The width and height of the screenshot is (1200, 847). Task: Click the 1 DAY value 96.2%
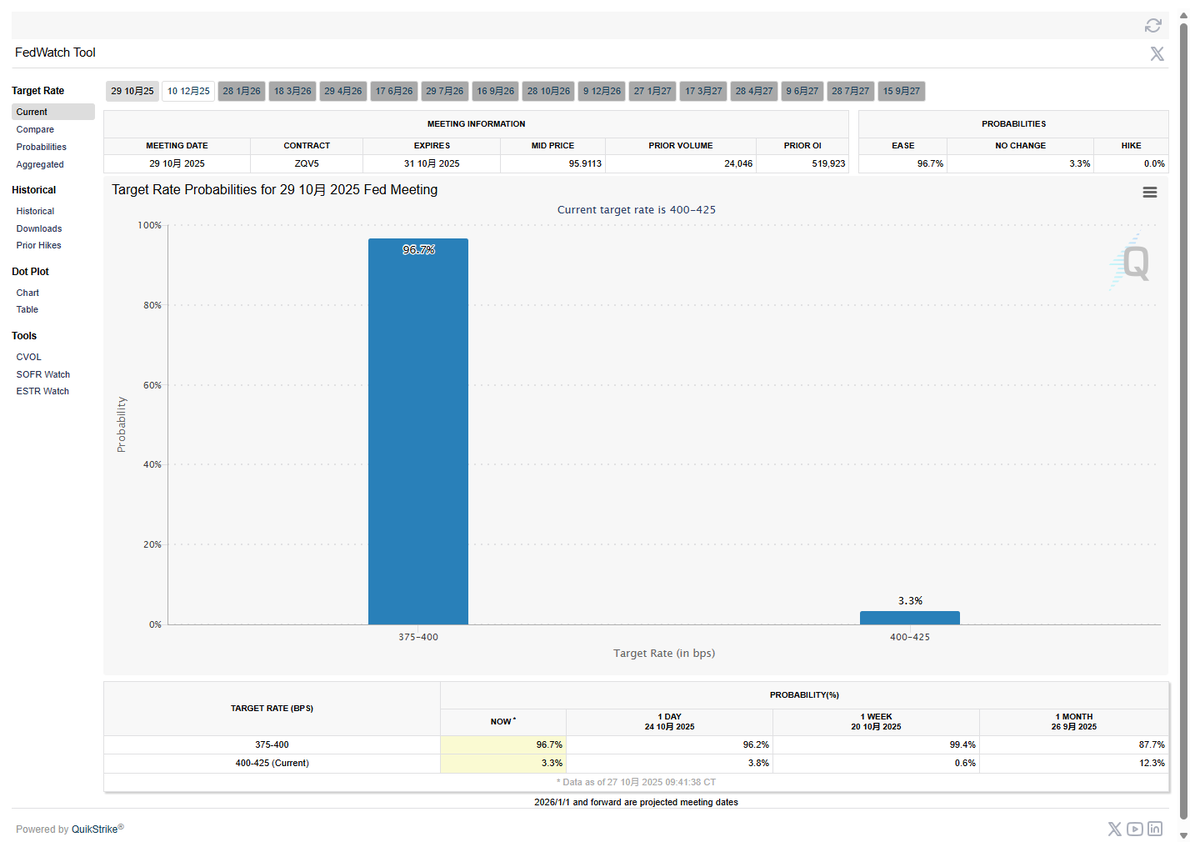[x=756, y=745]
